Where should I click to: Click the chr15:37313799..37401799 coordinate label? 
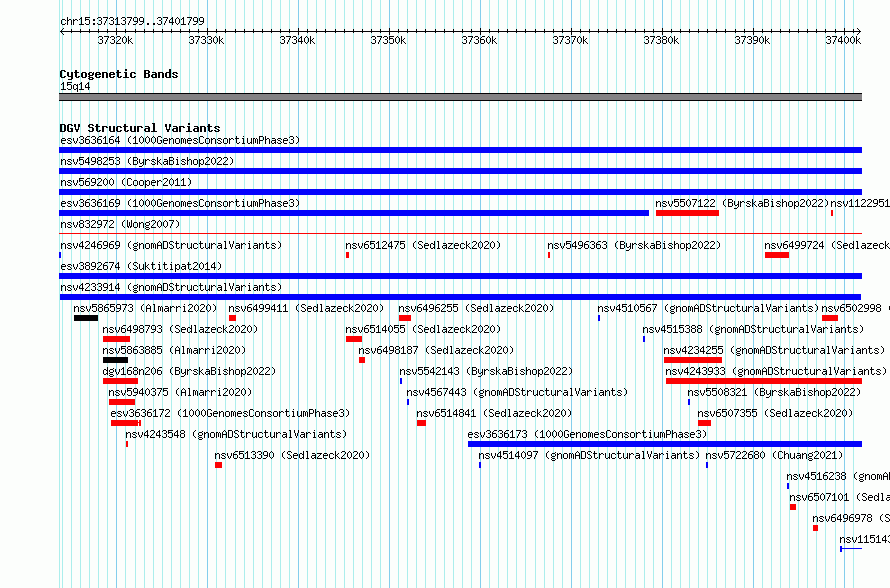[132, 21]
